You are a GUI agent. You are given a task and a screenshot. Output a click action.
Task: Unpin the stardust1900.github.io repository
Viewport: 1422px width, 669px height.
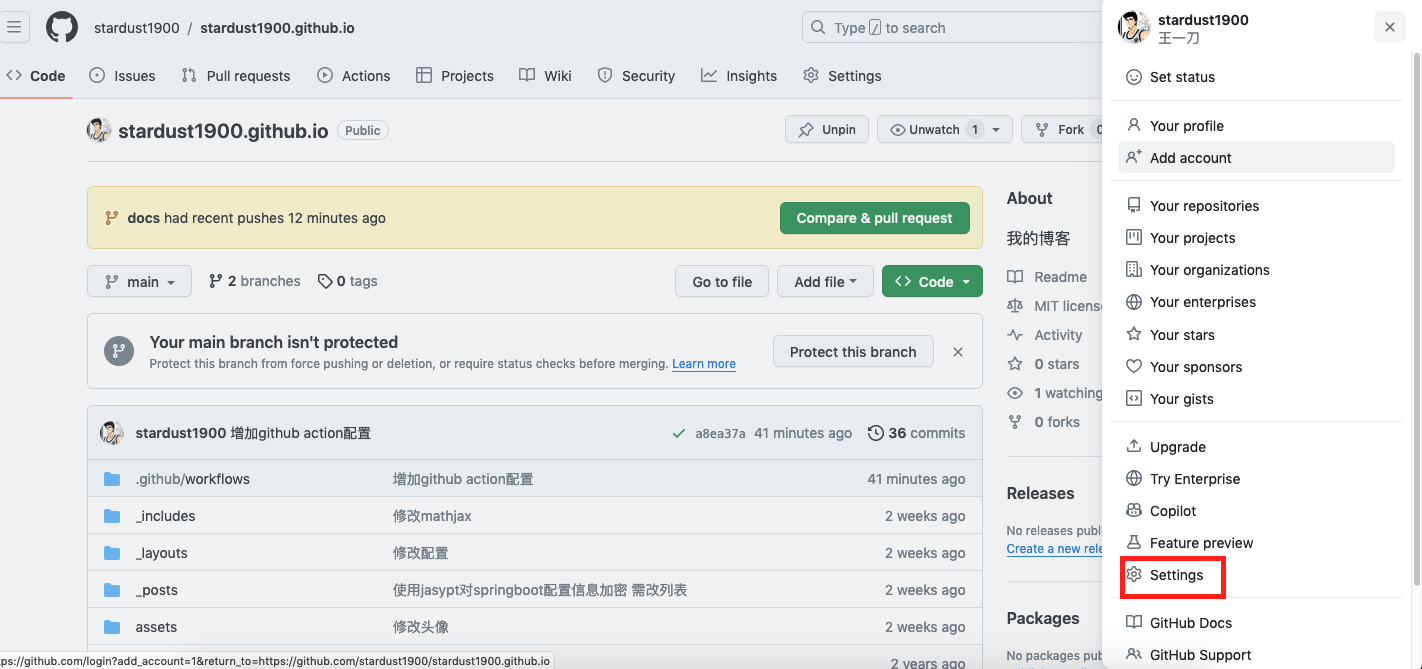(x=827, y=129)
